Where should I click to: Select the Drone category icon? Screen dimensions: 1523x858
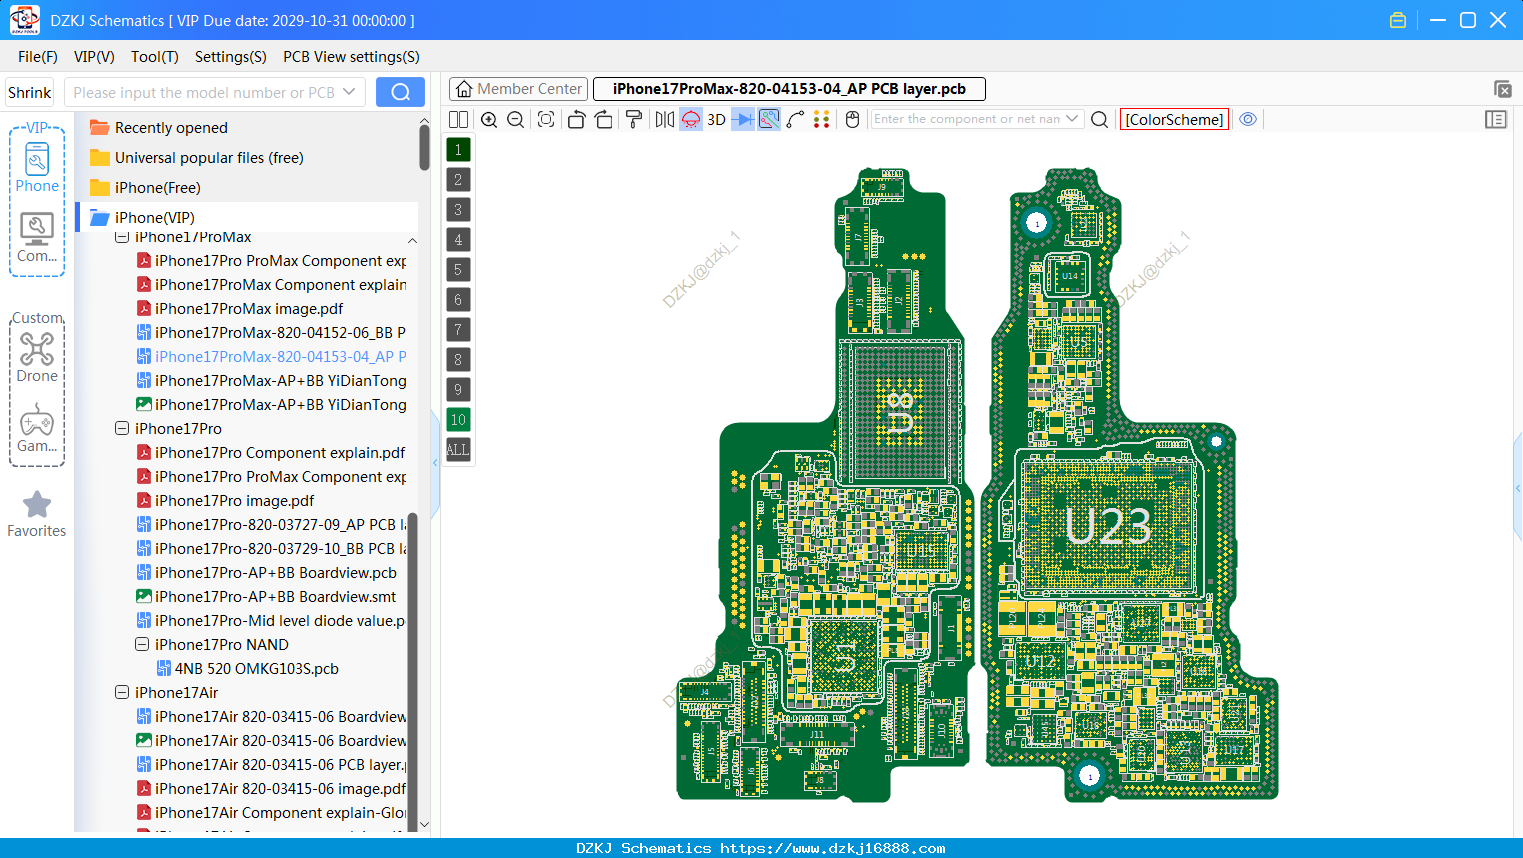37,358
